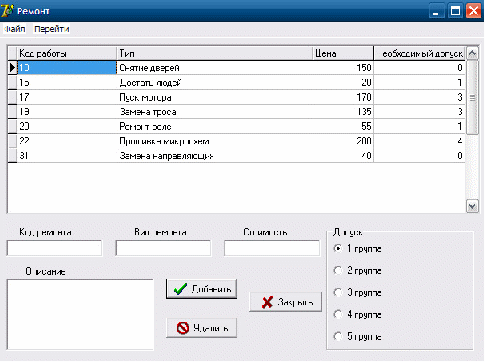485x362 pixels.
Task: Click the green checkmark Add button
Action: coord(201,289)
